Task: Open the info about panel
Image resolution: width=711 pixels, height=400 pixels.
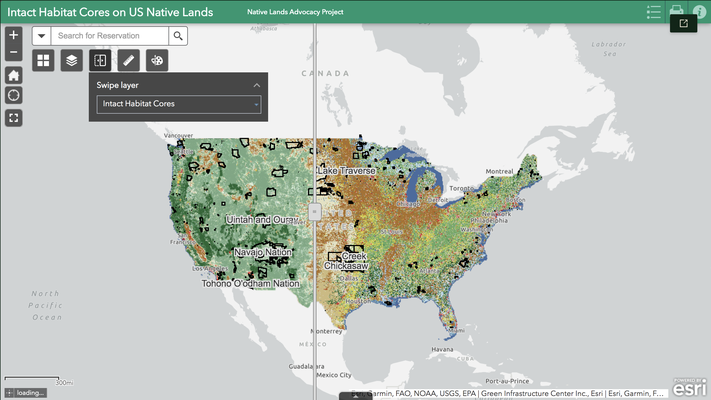Action: click(699, 12)
